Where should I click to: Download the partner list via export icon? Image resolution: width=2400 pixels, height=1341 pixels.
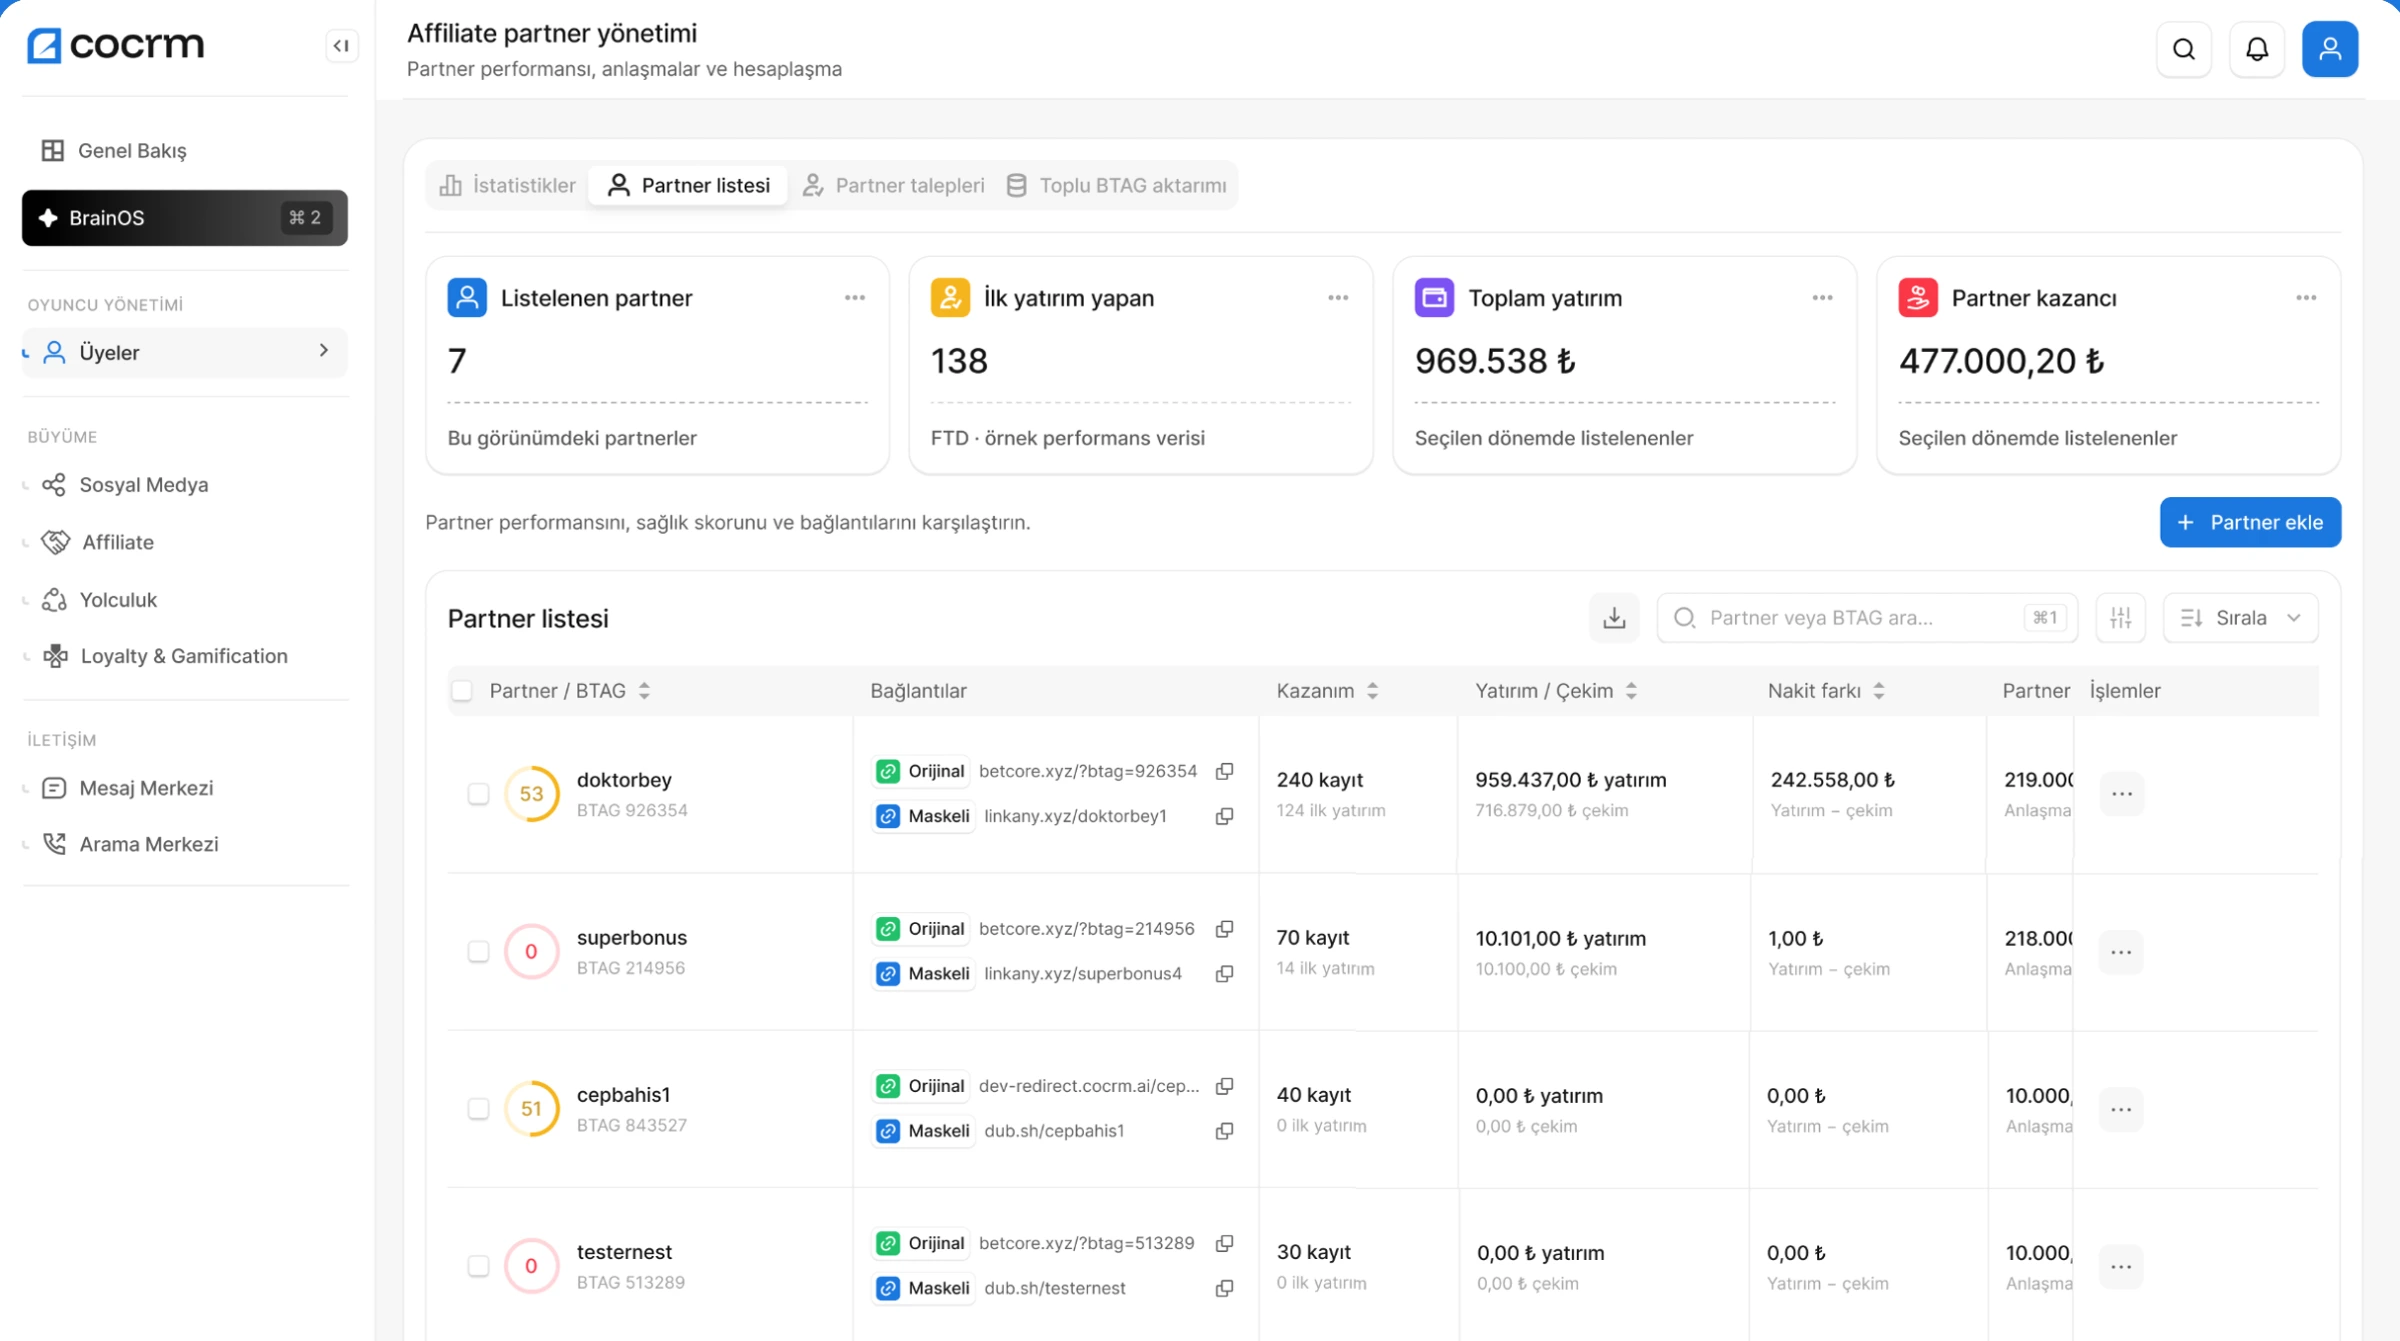(1614, 617)
